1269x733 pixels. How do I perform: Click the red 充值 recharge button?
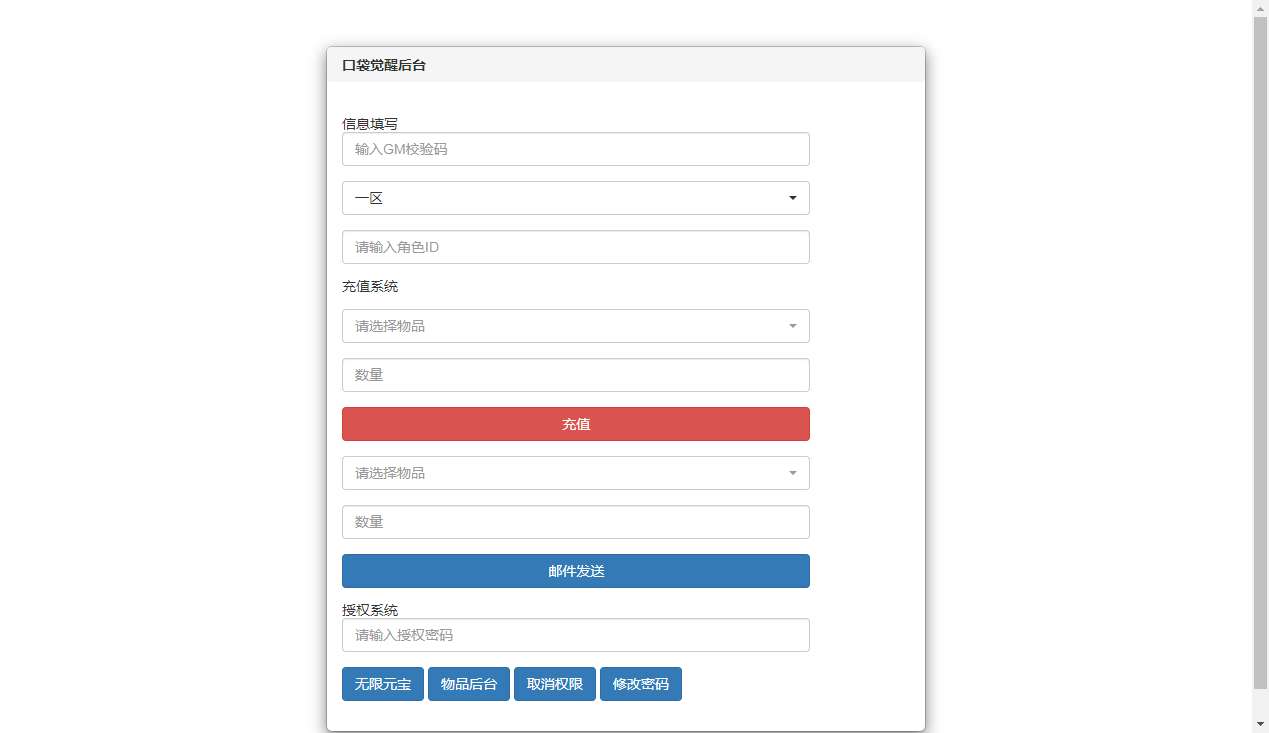click(576, 424)
